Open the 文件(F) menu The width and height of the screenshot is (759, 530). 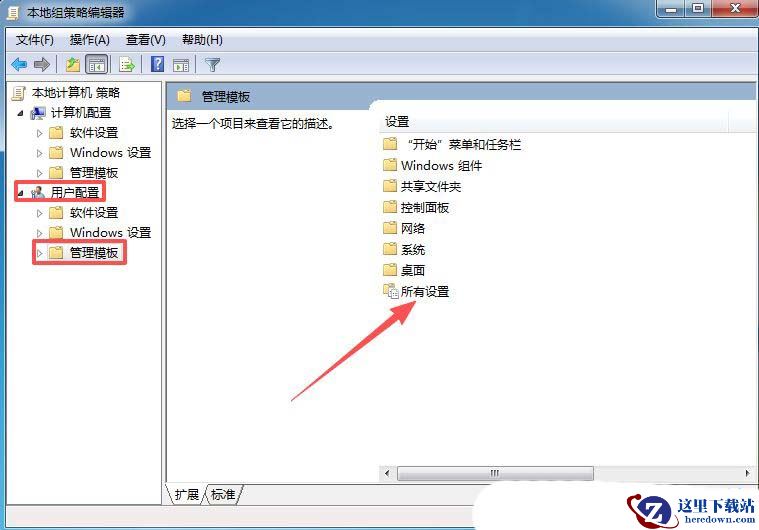point(34,40)
